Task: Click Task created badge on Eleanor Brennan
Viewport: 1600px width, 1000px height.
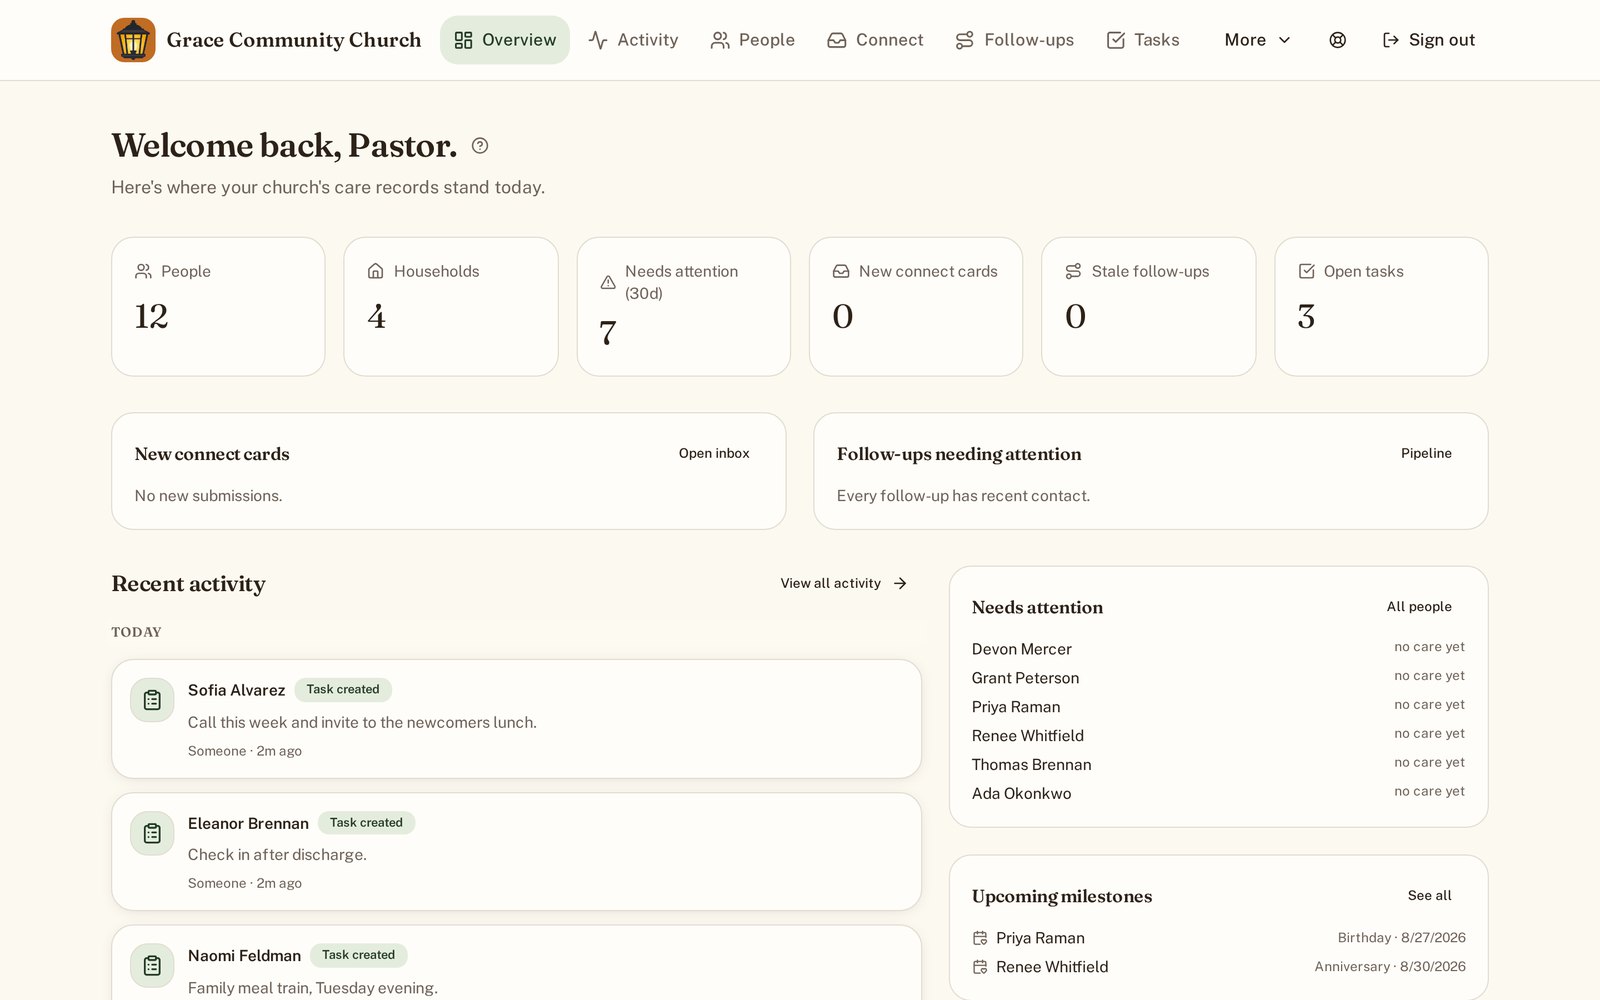Action: pyautogui.click(x=366, y=822)
